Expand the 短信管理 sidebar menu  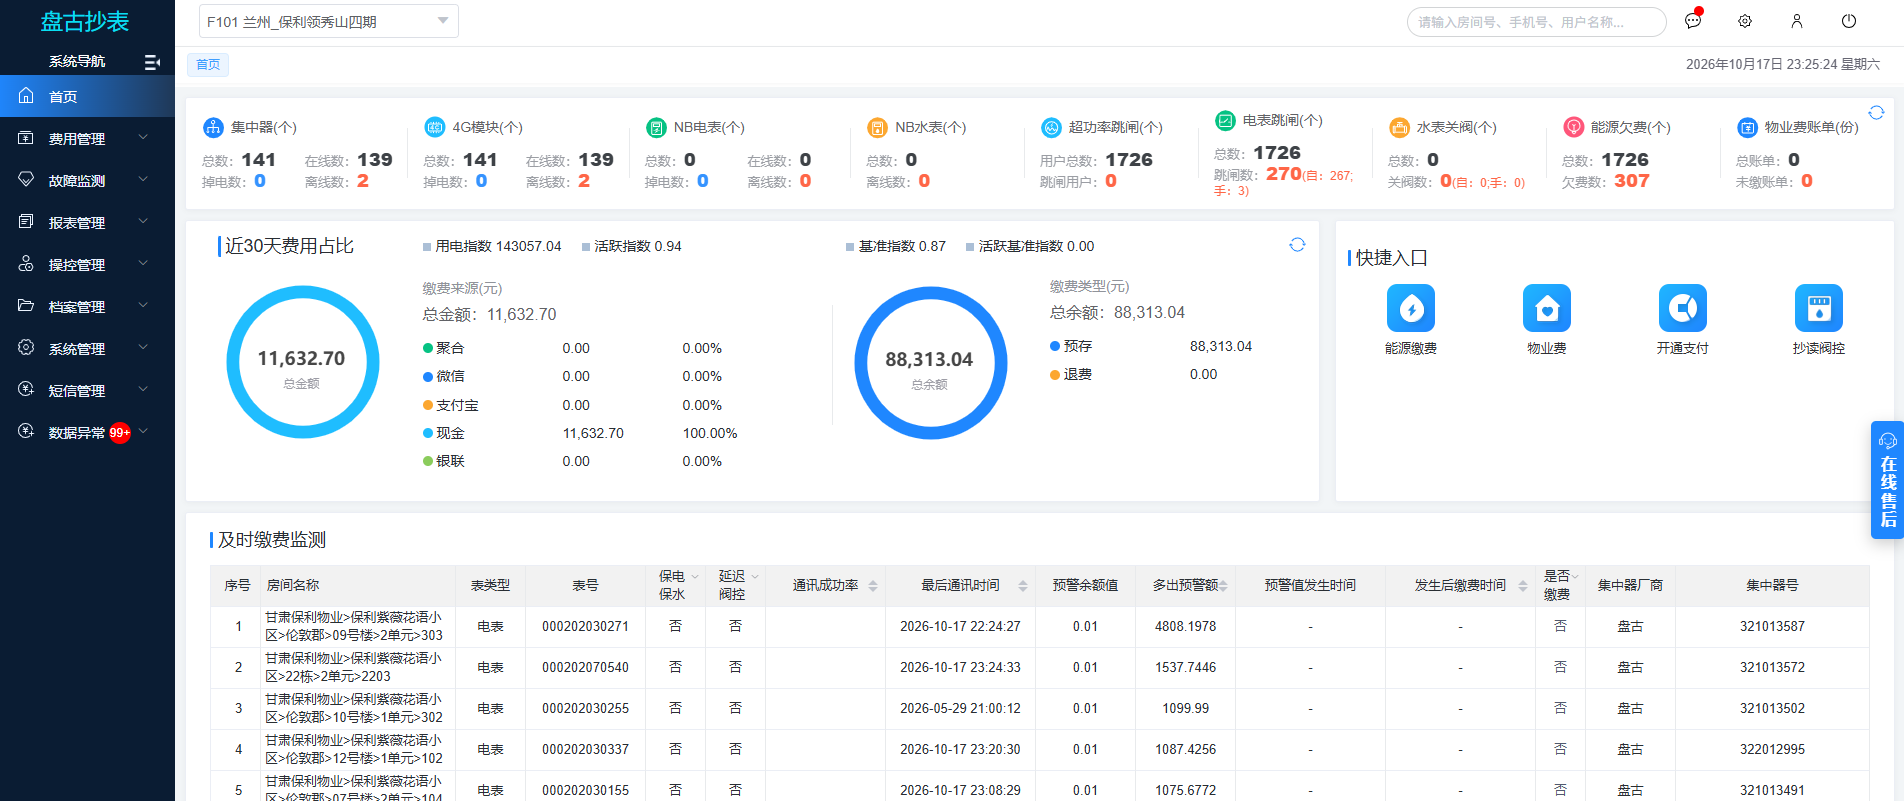pos(87,390)
